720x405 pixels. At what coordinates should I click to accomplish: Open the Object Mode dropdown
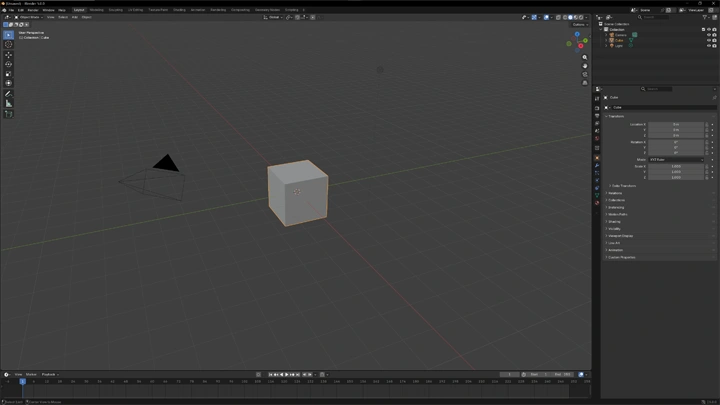pyautogui.click(x=28, y=17)
